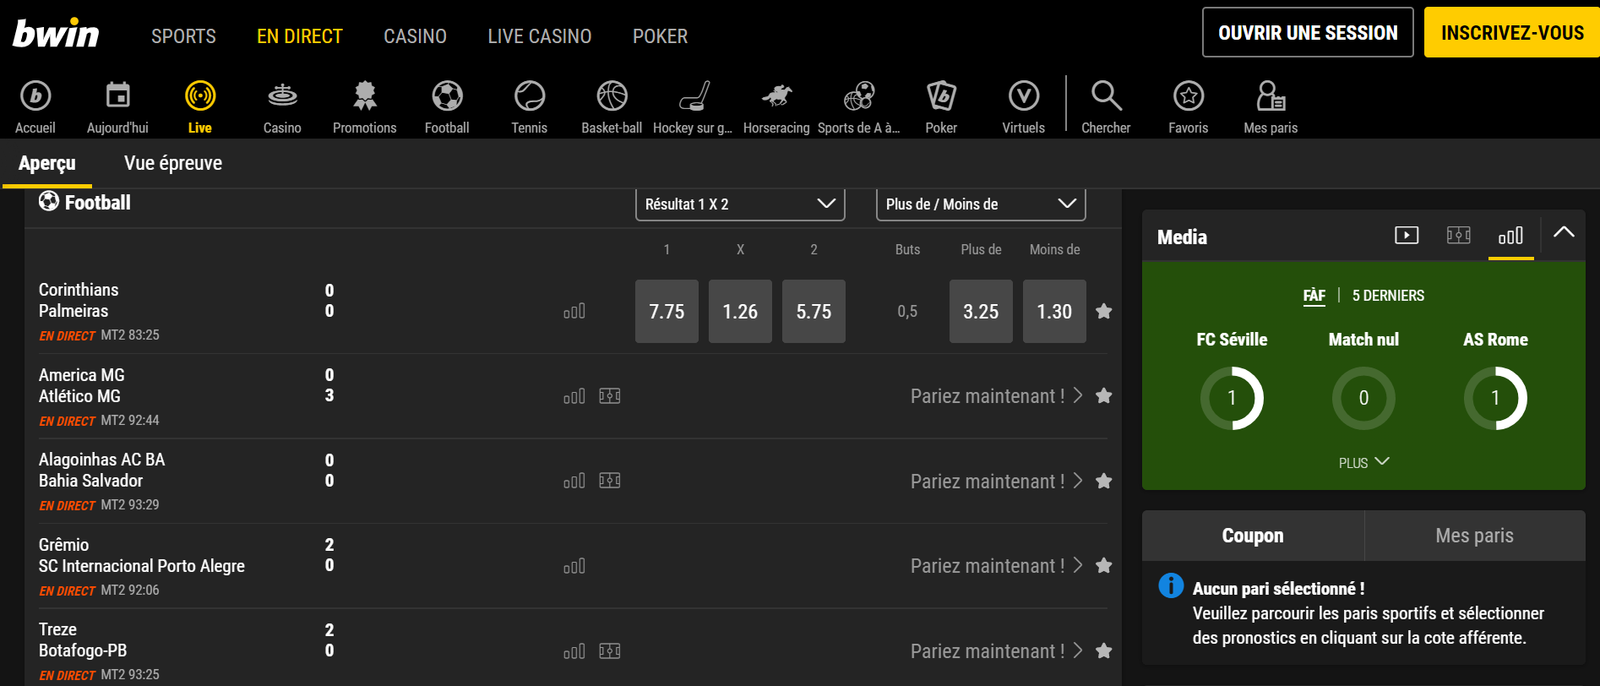Open Grêmio match via Pariez maintenant
The width and height of the screenshot is (1600, 686).
pos(996,566)
